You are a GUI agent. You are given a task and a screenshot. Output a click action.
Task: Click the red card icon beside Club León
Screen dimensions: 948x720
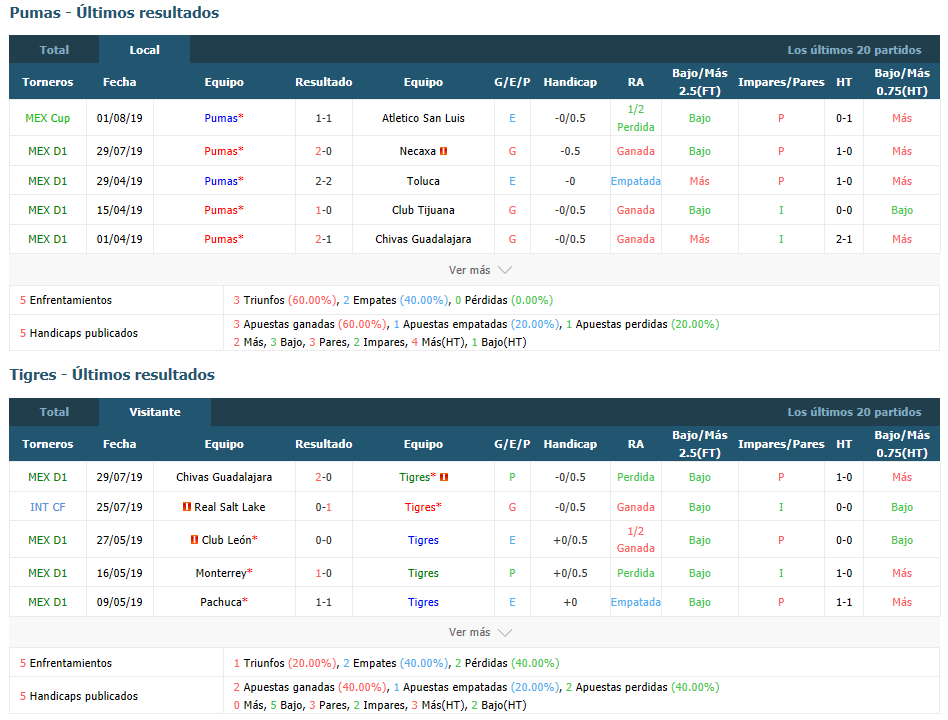(x=194, y=539)
